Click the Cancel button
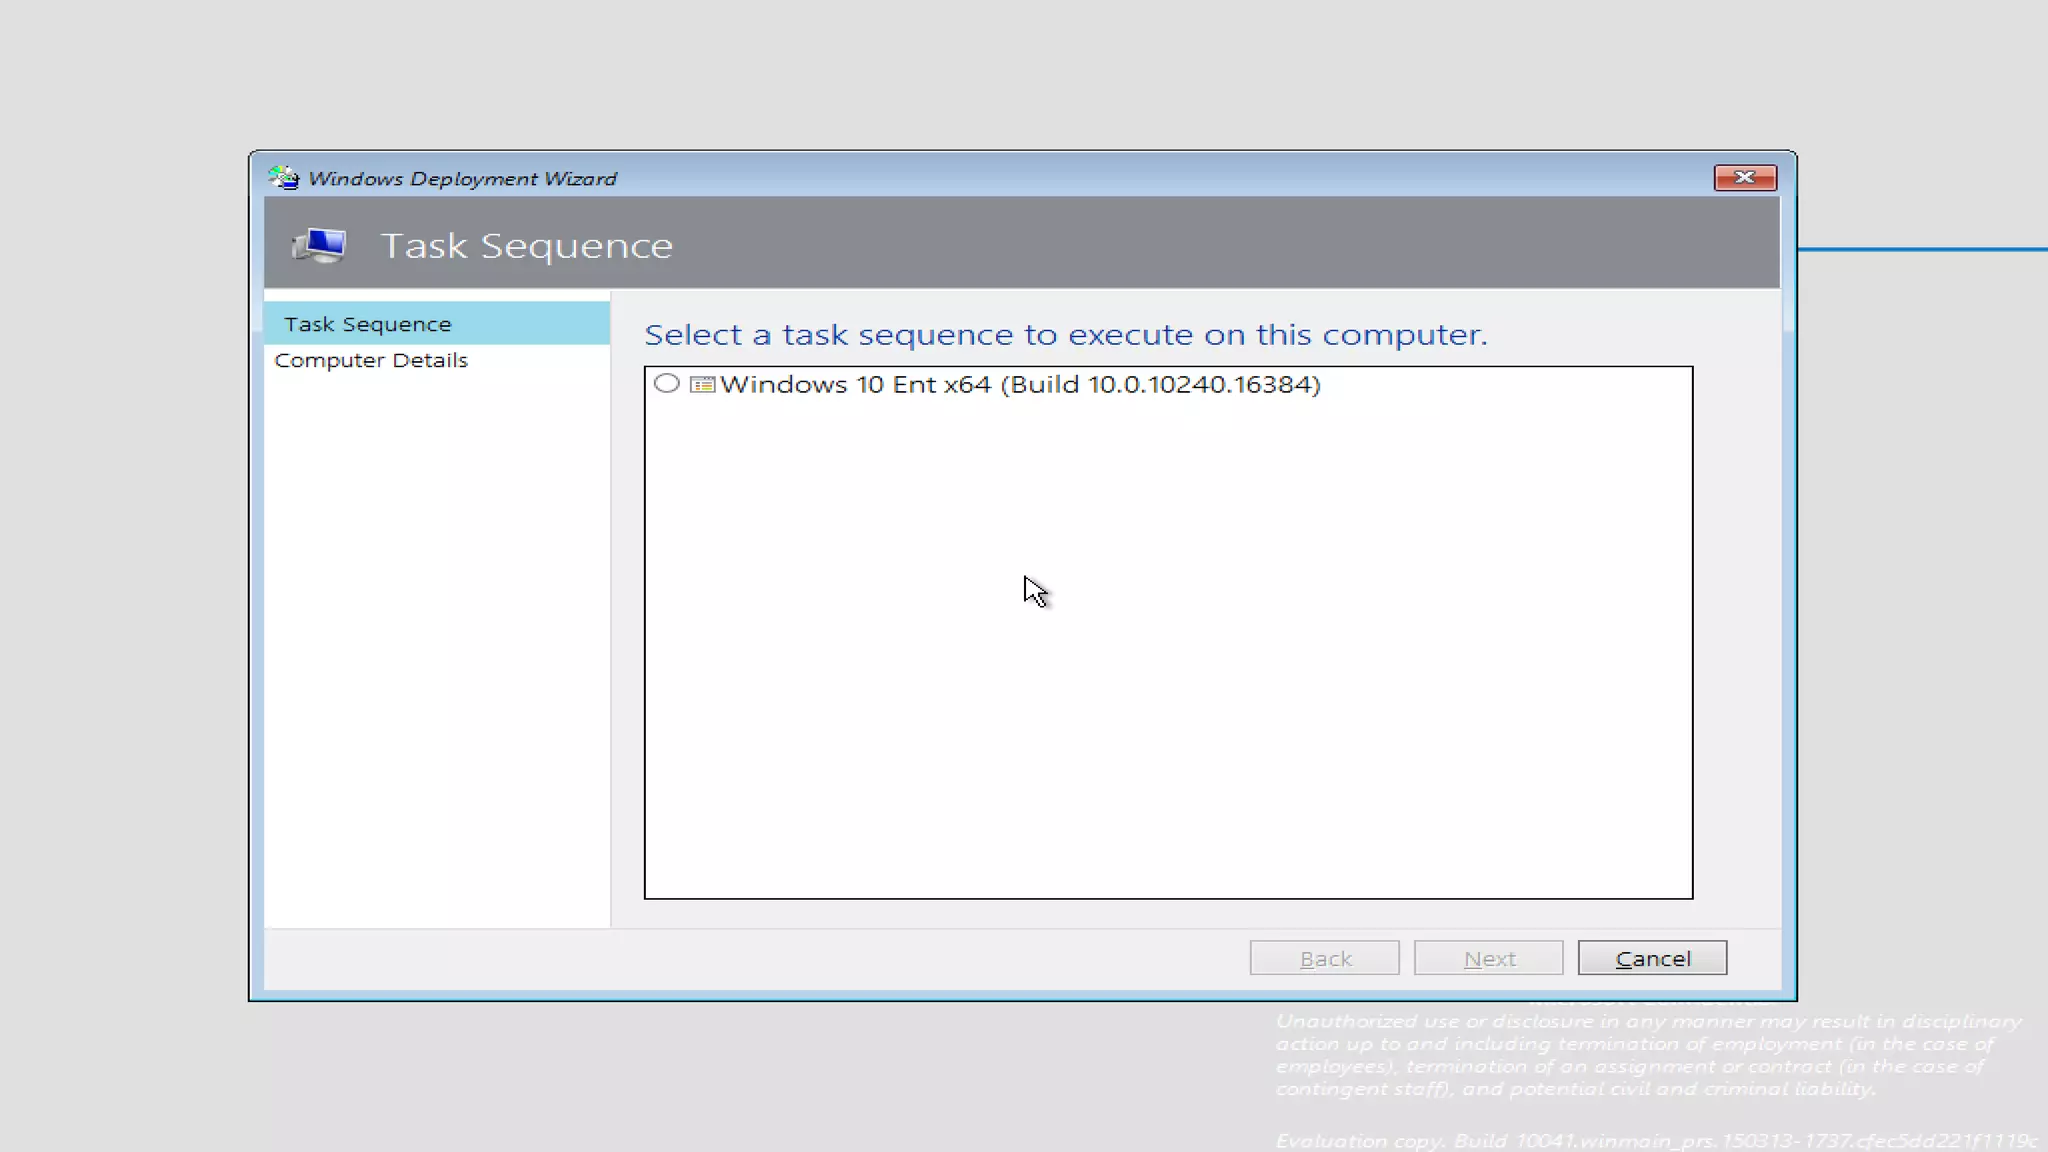Image resolution: width=2048 pixels, height=1152 pixels. pyautogui.click(x=1652, y=958)
